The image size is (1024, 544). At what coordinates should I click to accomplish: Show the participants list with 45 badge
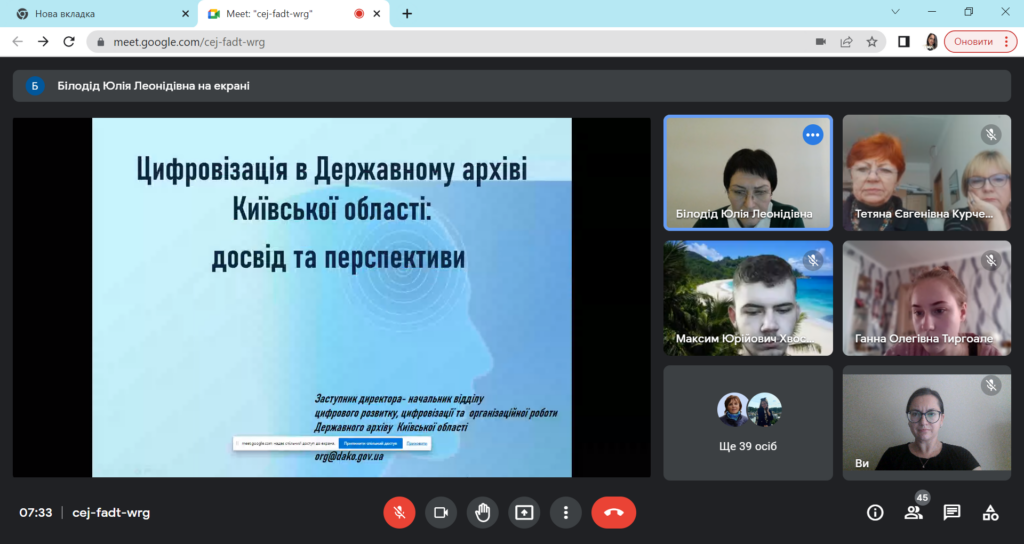click(x=913, y=512)
